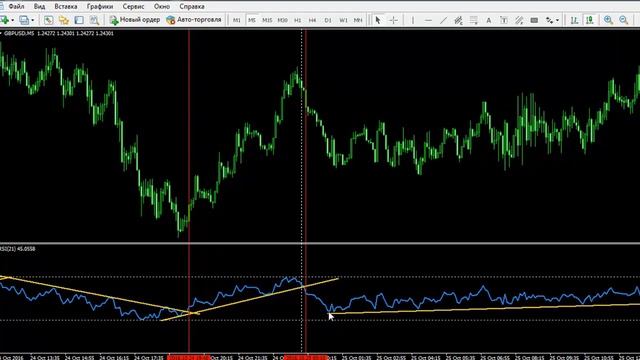
Task: Open the Navigator panel icon
Action: click(64, 20)
